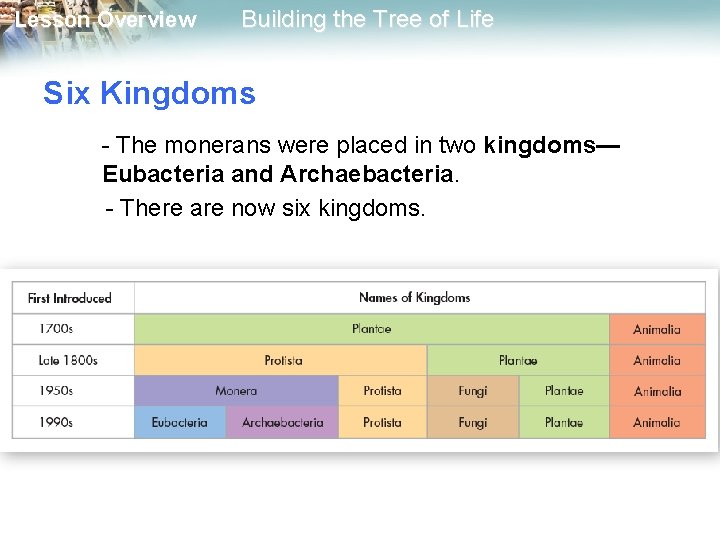Screen dimensions: 720x540
Task: Click the 'Lesson Overview' header text
Action: pos(106,20)
